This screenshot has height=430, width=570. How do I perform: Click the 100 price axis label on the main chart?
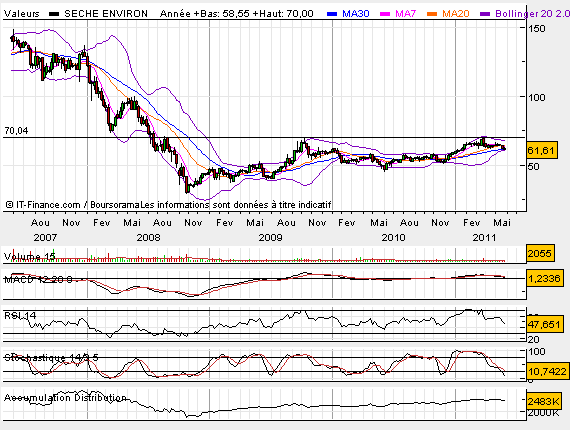537,97
